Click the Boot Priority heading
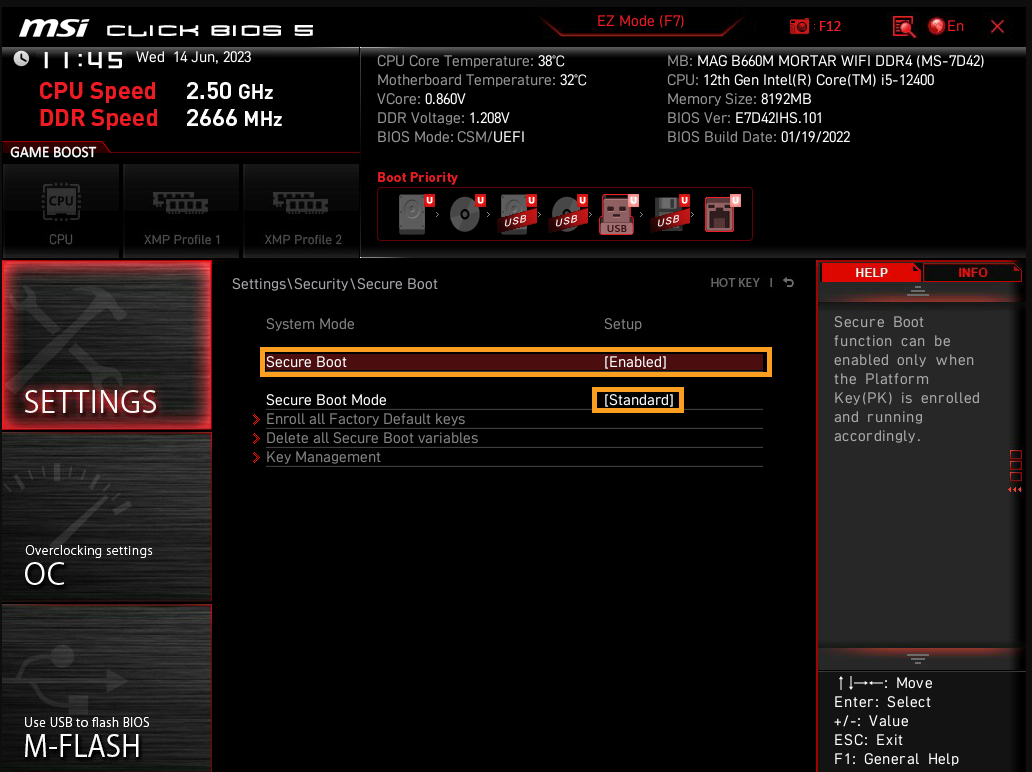 417,177
